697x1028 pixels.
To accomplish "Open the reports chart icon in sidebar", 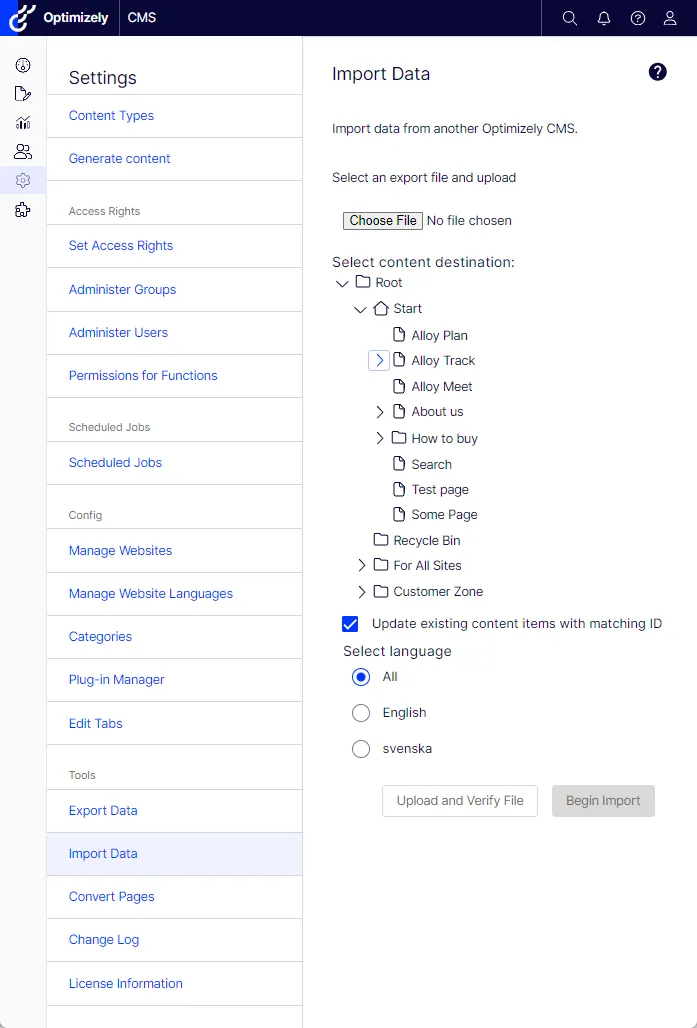I will [x=23, y=123].
